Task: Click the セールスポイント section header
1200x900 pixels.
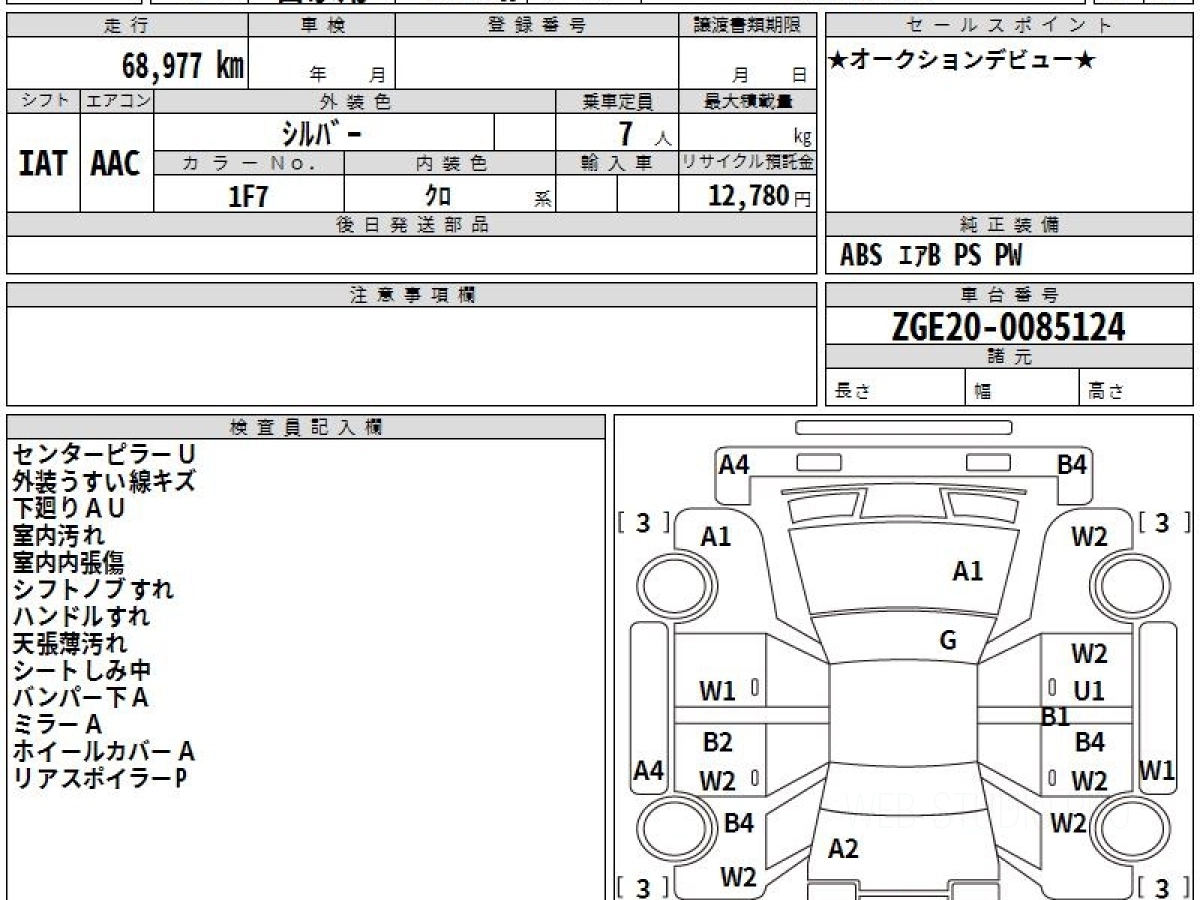Action: (1009, 26)
